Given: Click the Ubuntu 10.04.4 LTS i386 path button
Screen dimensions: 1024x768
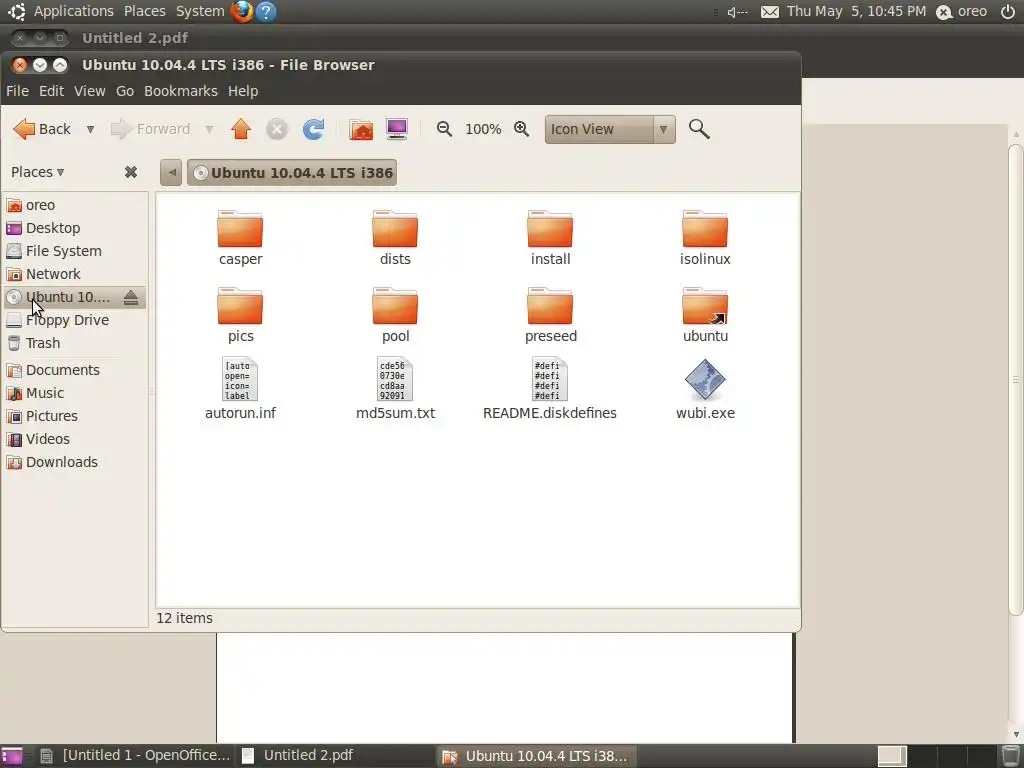Looking at the screenshot, I should [x=292, y=172].
